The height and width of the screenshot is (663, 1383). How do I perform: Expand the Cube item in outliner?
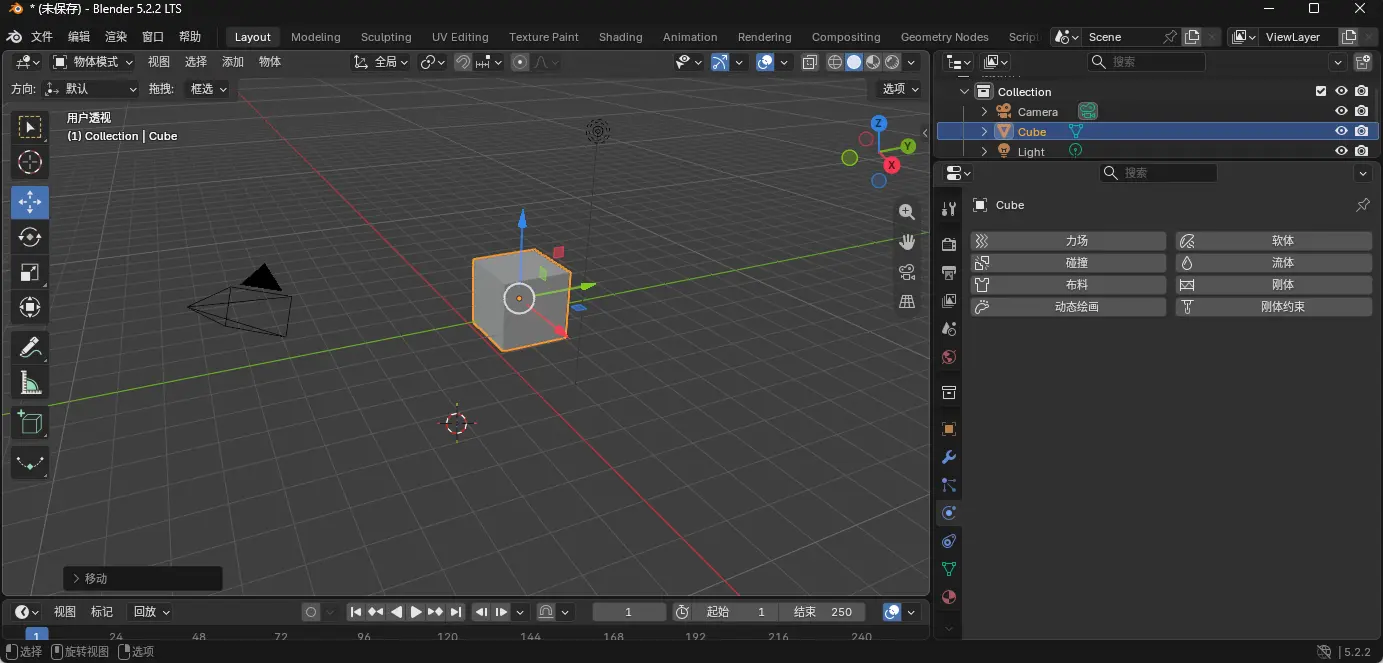click(x=984, y=131)
